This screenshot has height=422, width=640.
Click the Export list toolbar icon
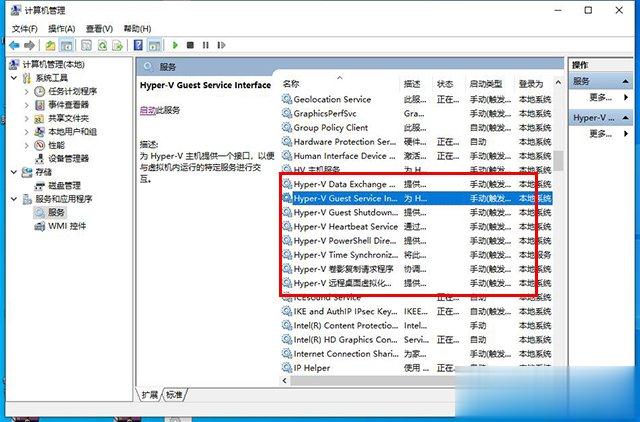[118, 45]
